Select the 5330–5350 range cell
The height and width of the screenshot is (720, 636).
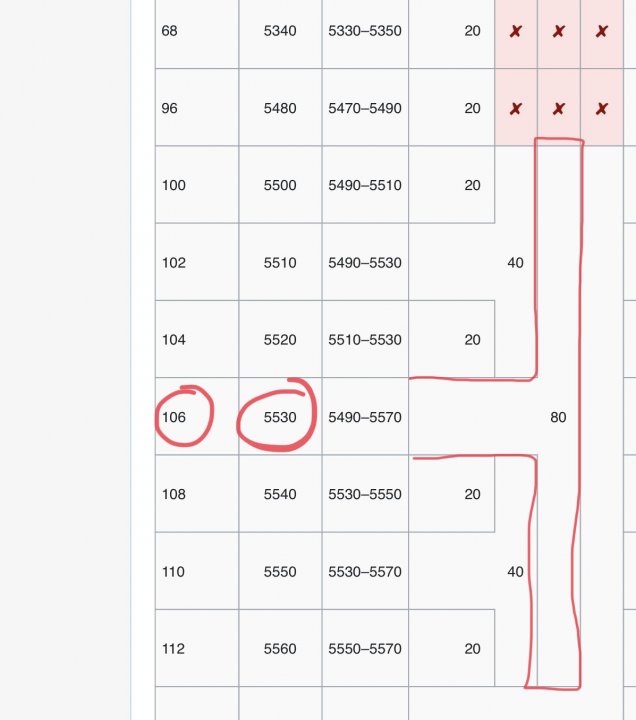point(364,31)
